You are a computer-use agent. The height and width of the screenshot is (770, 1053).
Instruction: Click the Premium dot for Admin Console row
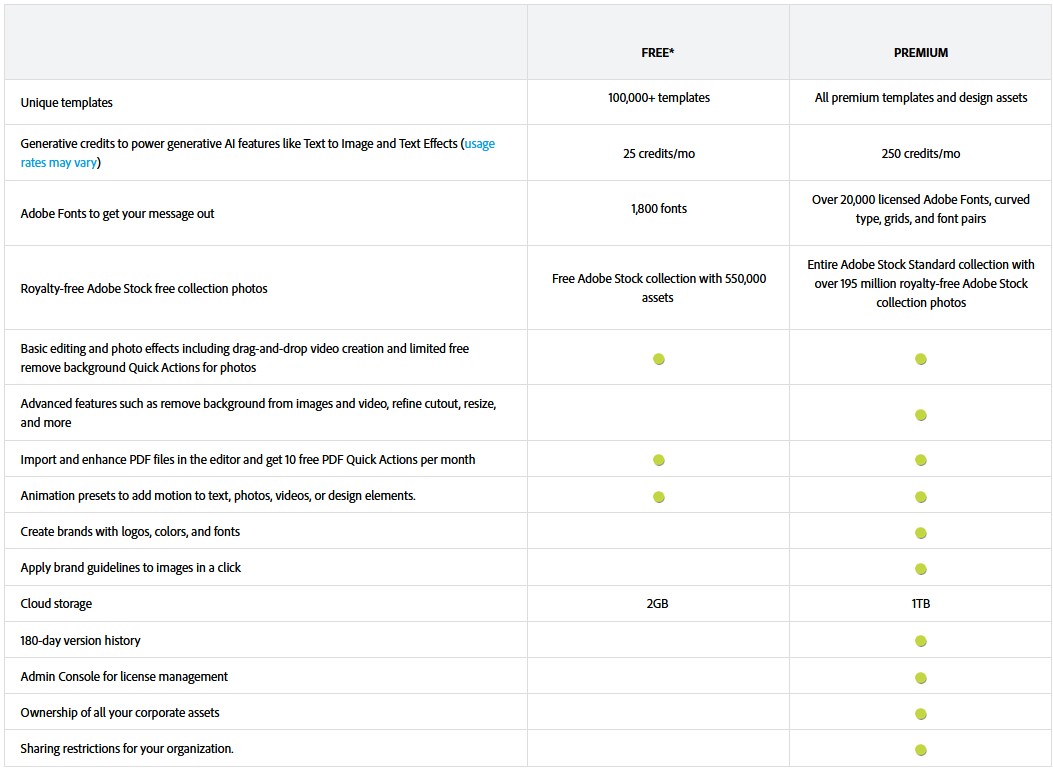[x=921, y=678]
